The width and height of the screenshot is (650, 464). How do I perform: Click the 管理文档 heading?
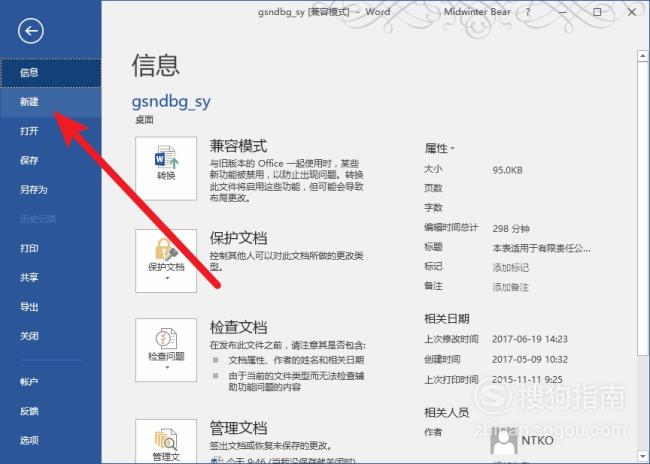point(238,428)
